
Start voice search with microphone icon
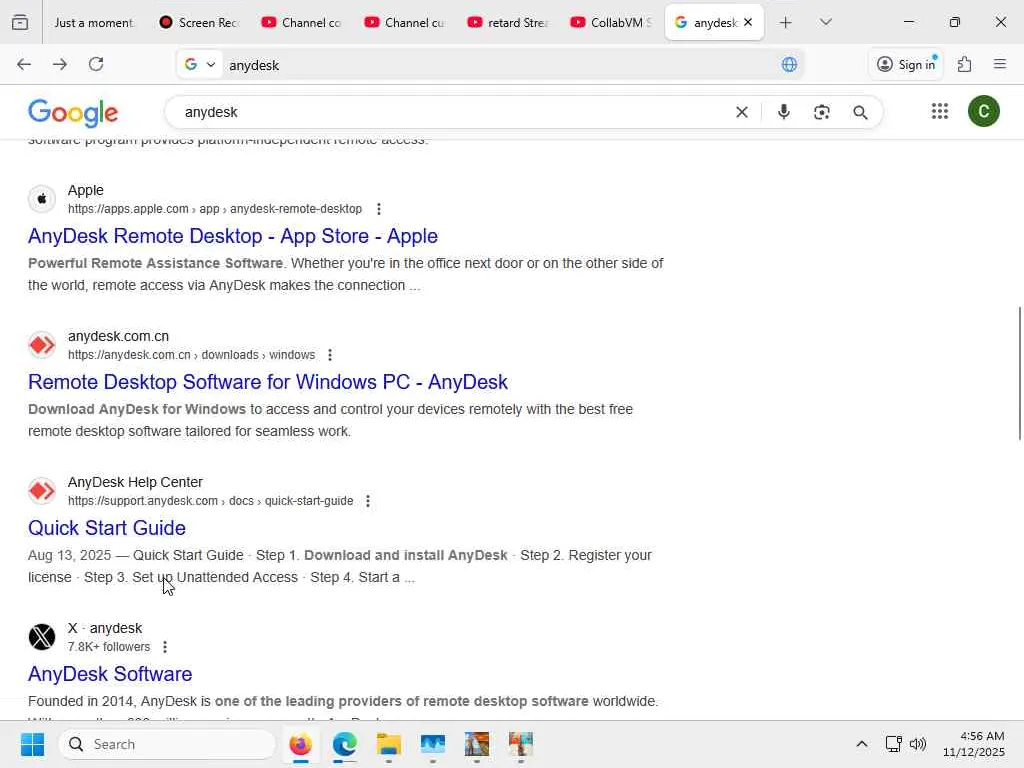click(x=784, y=112)
